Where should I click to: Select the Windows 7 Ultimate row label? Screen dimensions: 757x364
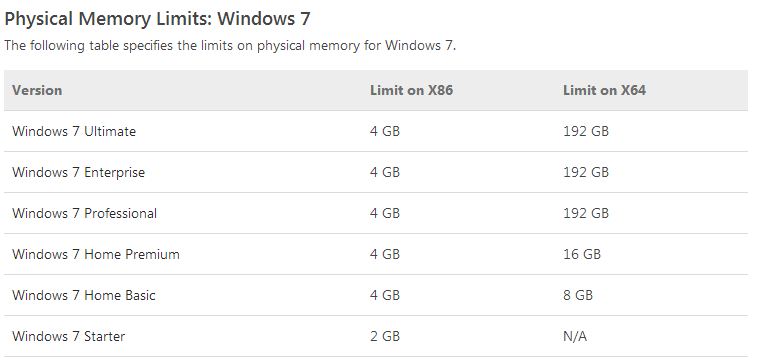tap(74, 131)
